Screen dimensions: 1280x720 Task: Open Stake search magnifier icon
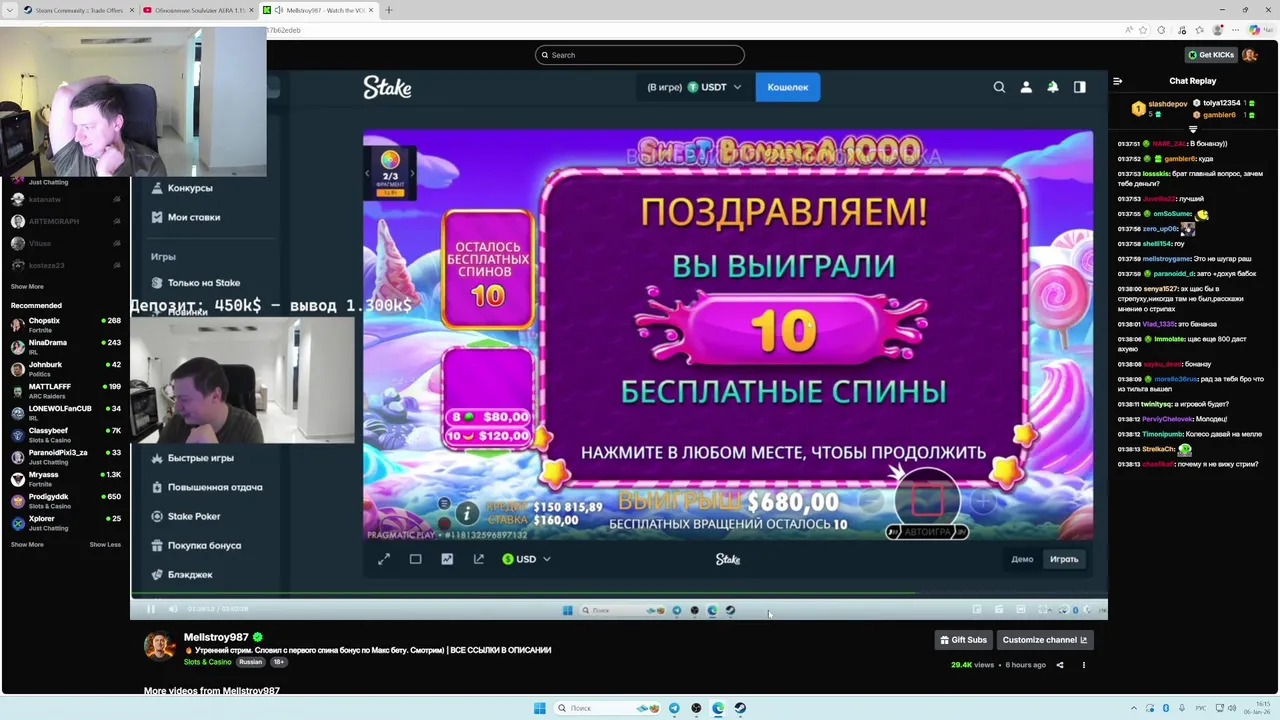[x=999, y=87]
